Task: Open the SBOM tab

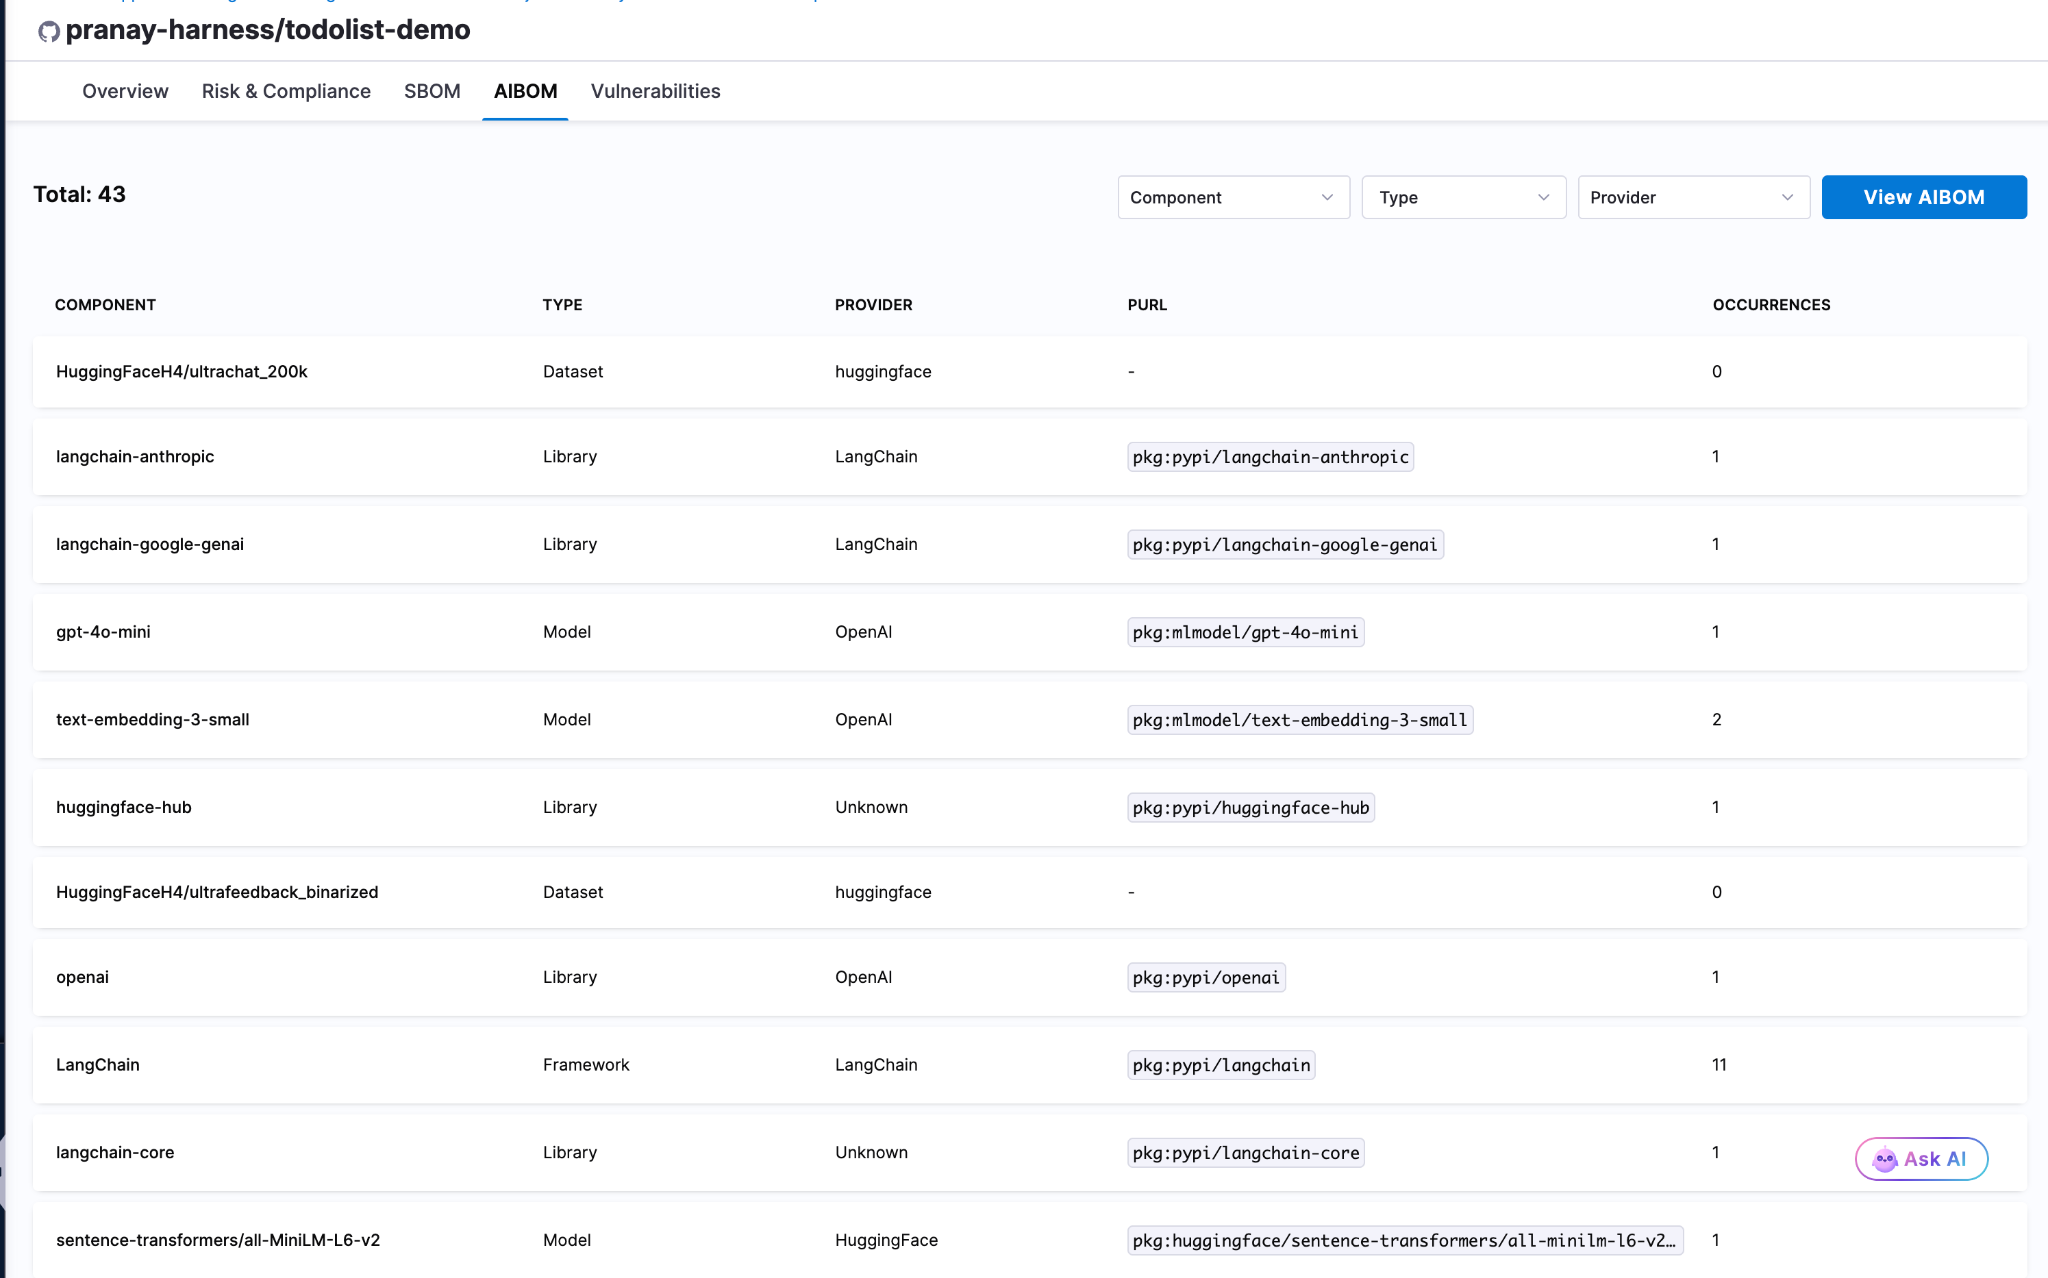Action: pyautogui.click(x=432, y=91)
